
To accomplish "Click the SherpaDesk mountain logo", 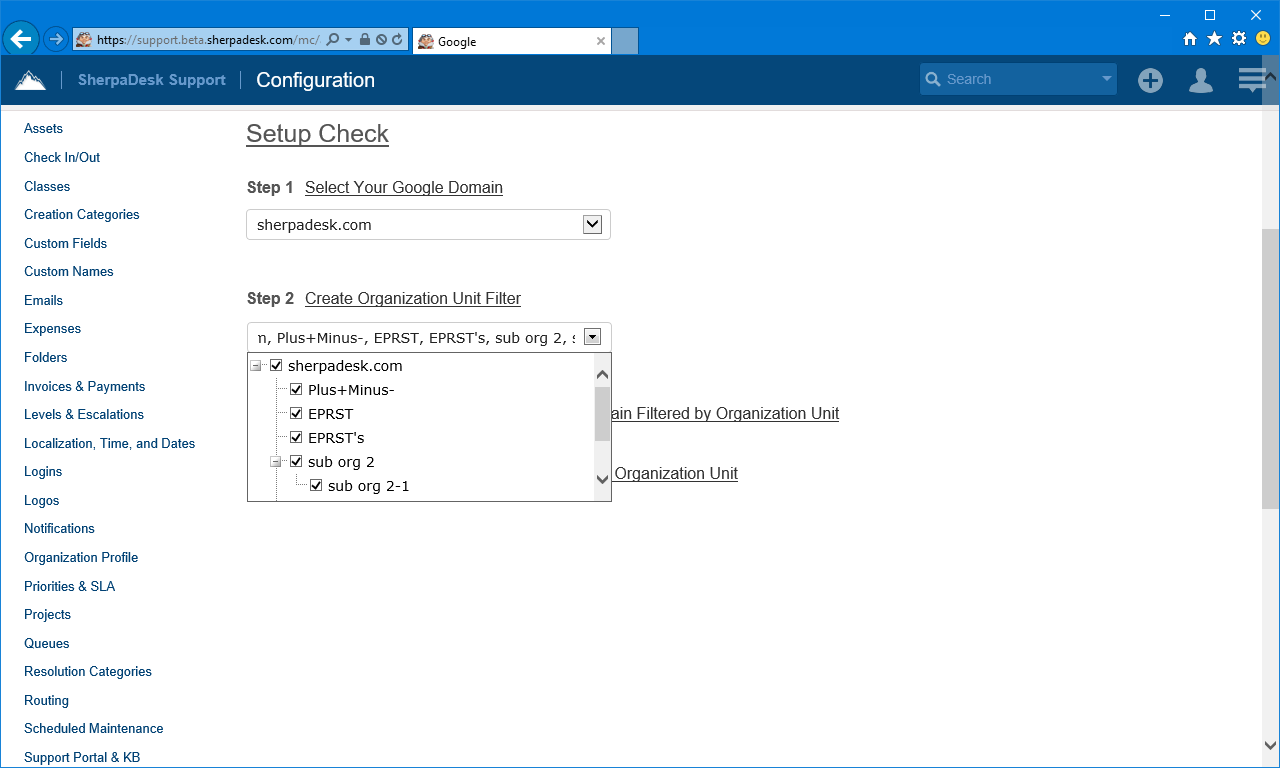I will coord(30,78).
